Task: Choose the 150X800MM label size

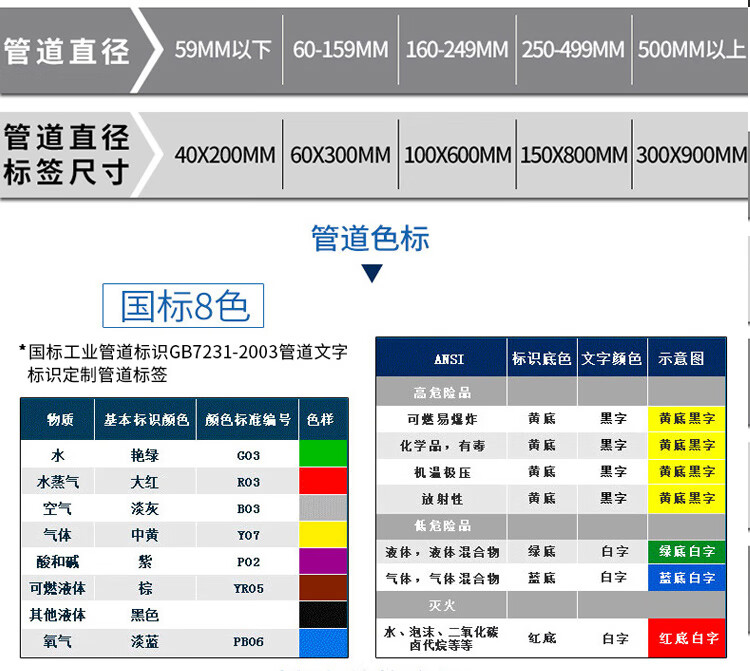Action: pos(574,155)
